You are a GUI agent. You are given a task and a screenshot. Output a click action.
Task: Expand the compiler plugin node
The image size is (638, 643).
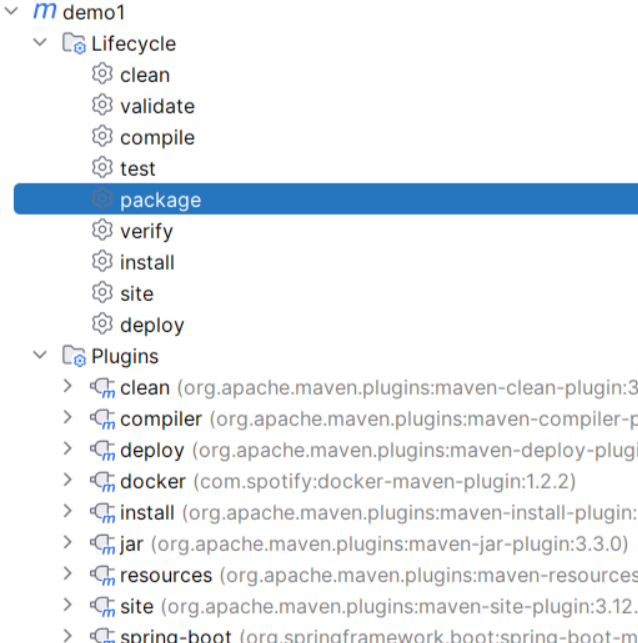(x=67, y=418)
